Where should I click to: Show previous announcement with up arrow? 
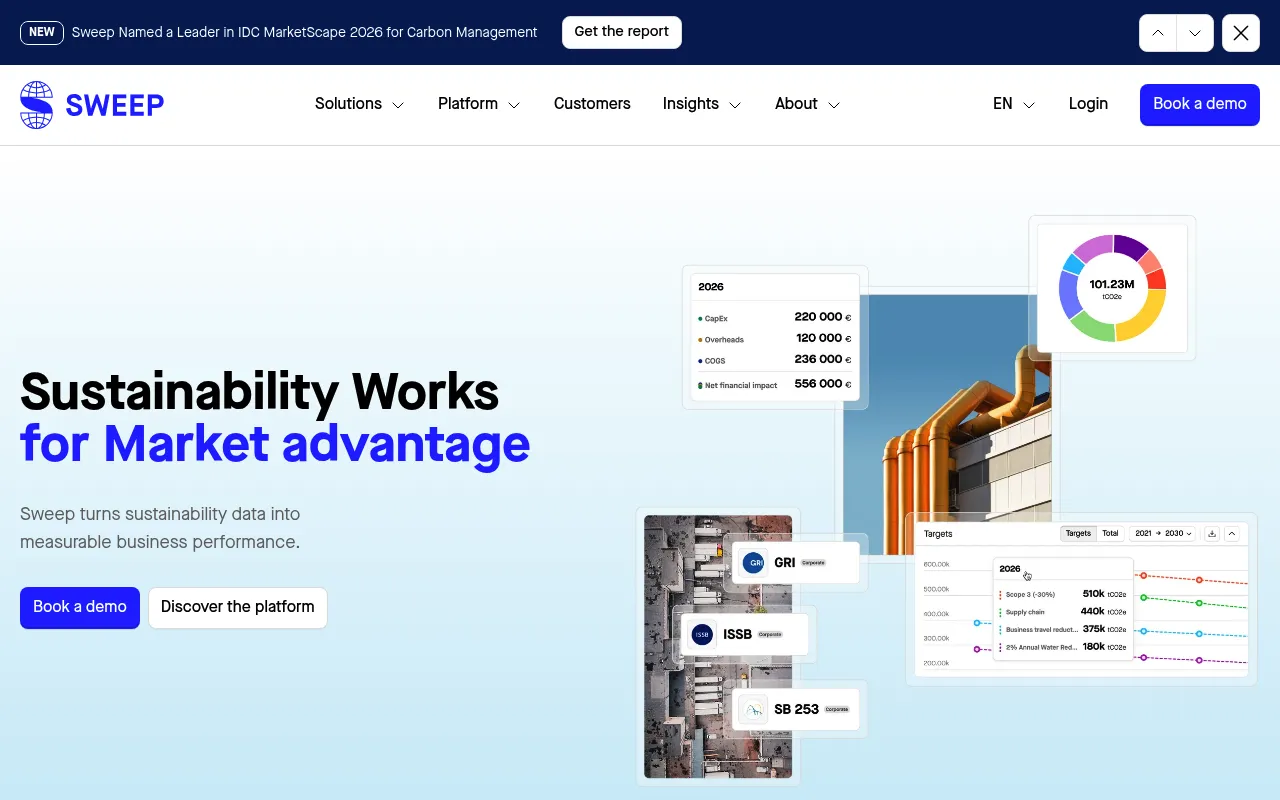click(x=1158, y=33)
